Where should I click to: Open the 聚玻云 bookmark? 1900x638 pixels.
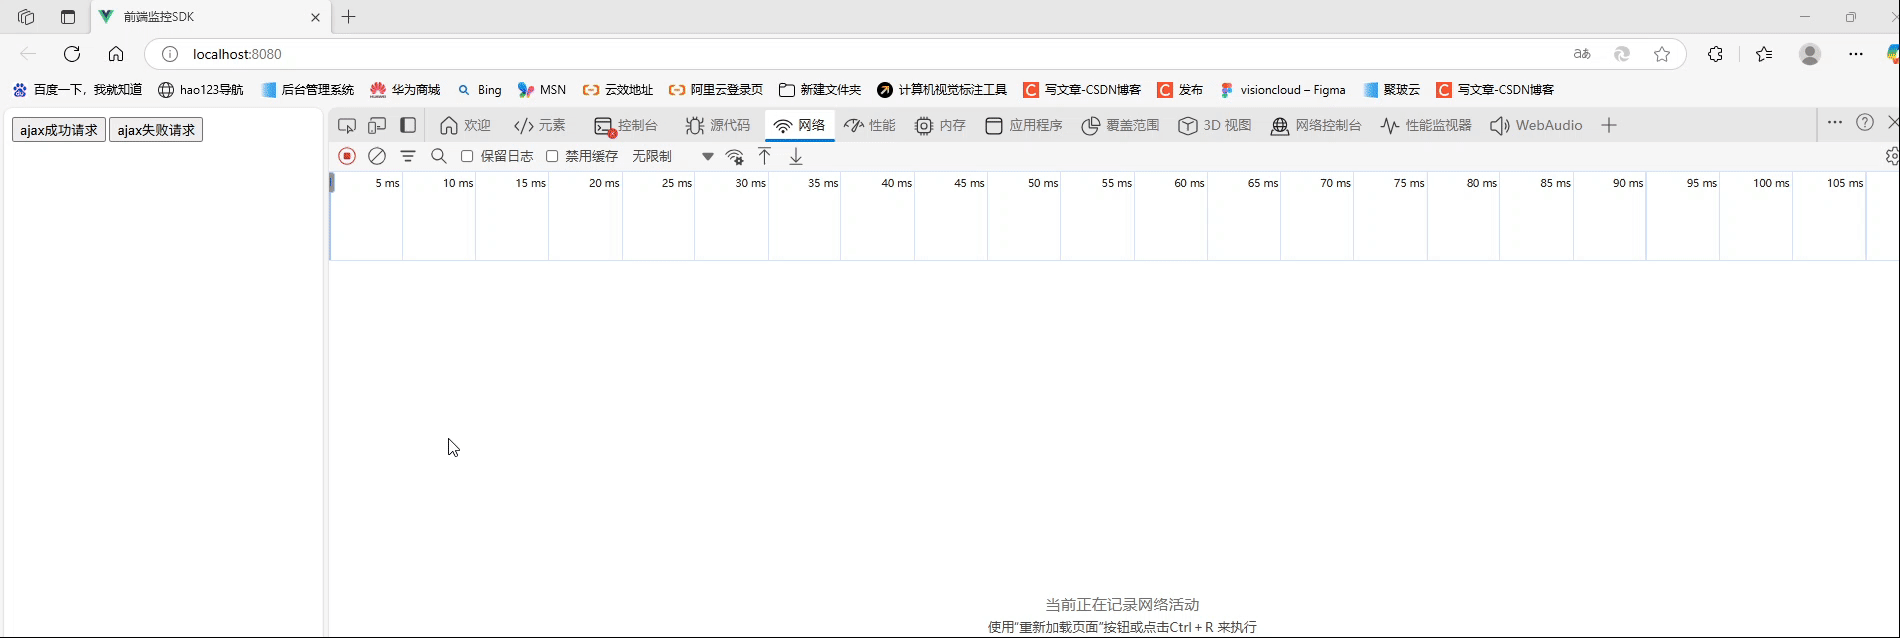(1392, 90)
